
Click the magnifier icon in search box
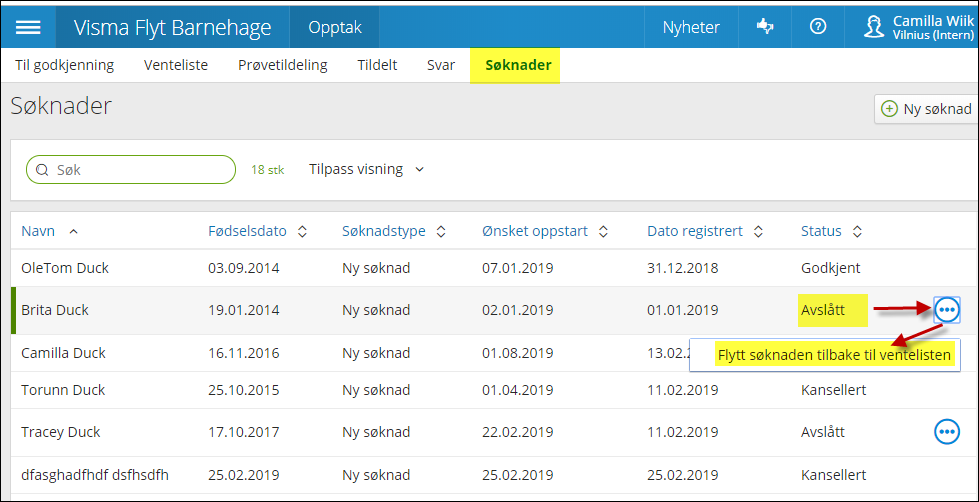click(42, 169)
